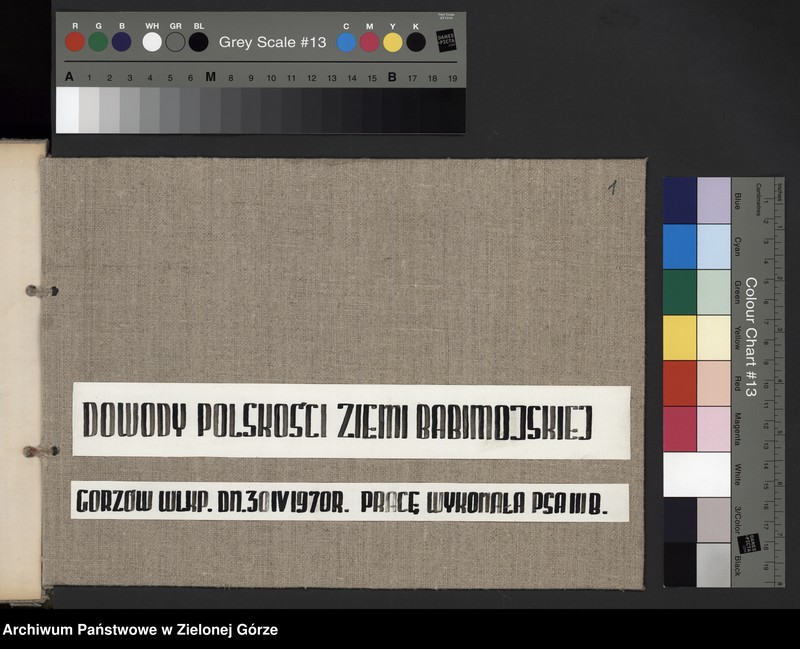Click the text 'PRACĘ WYKONAŁA PSA III B.'
This screenshot has height=649, width=800.
pos(484,503)
